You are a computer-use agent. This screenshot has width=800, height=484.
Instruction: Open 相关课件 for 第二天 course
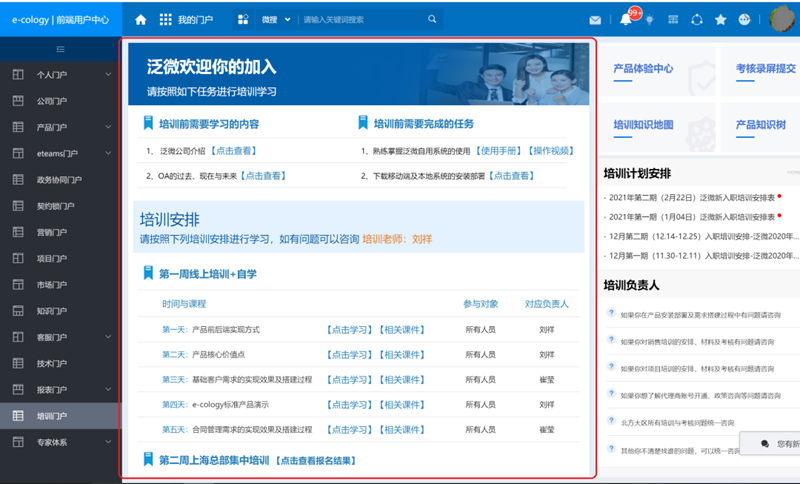tap(402, 355)
